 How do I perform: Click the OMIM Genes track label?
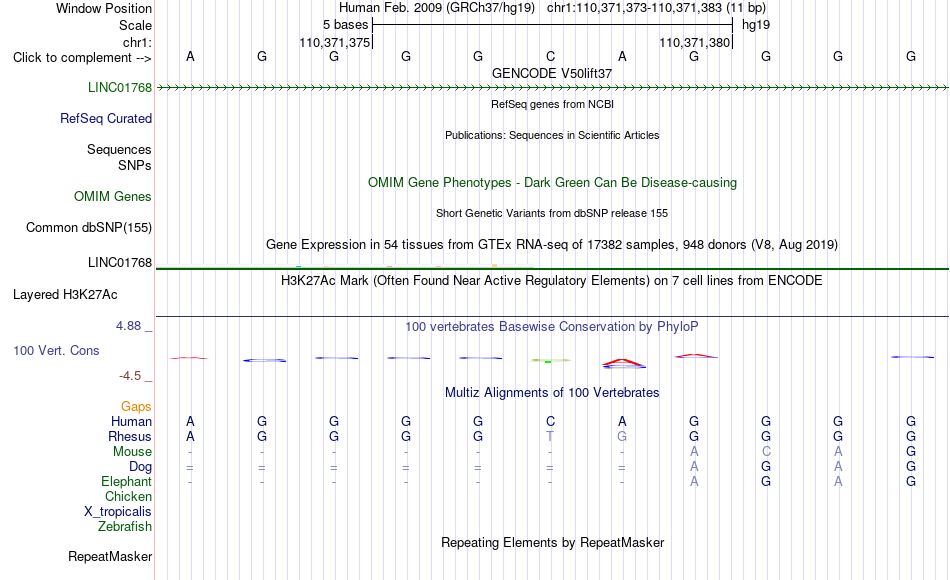[x=113, y=196]
